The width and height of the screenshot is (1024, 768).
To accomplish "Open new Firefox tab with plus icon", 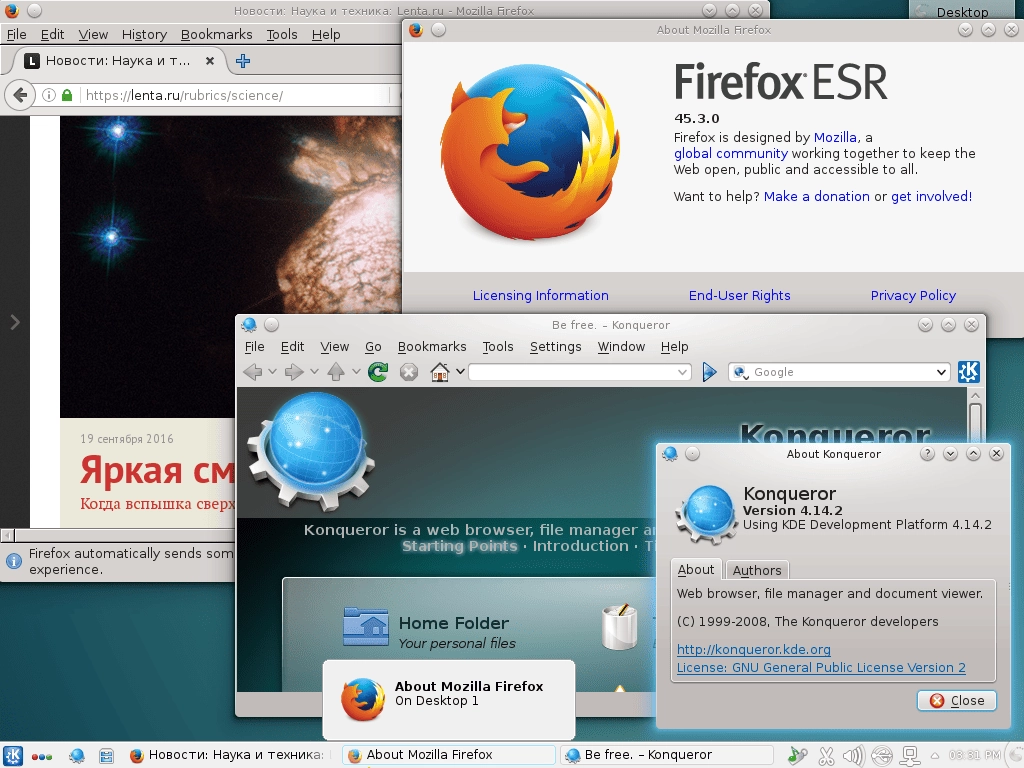I will tap(243, 61).
